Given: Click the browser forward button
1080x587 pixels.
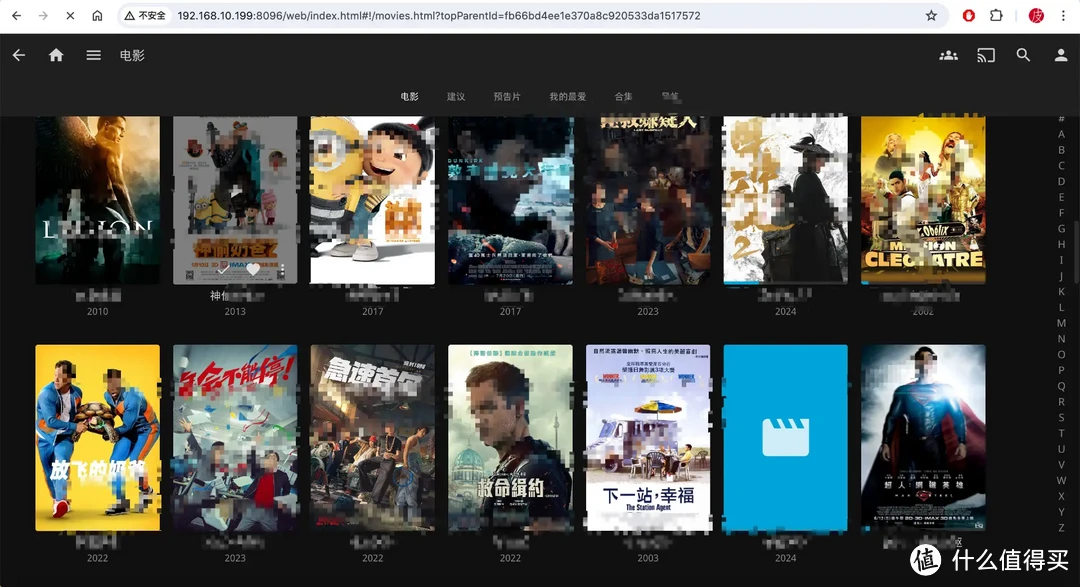Looking at the screenshot, I should pos(43,15).
